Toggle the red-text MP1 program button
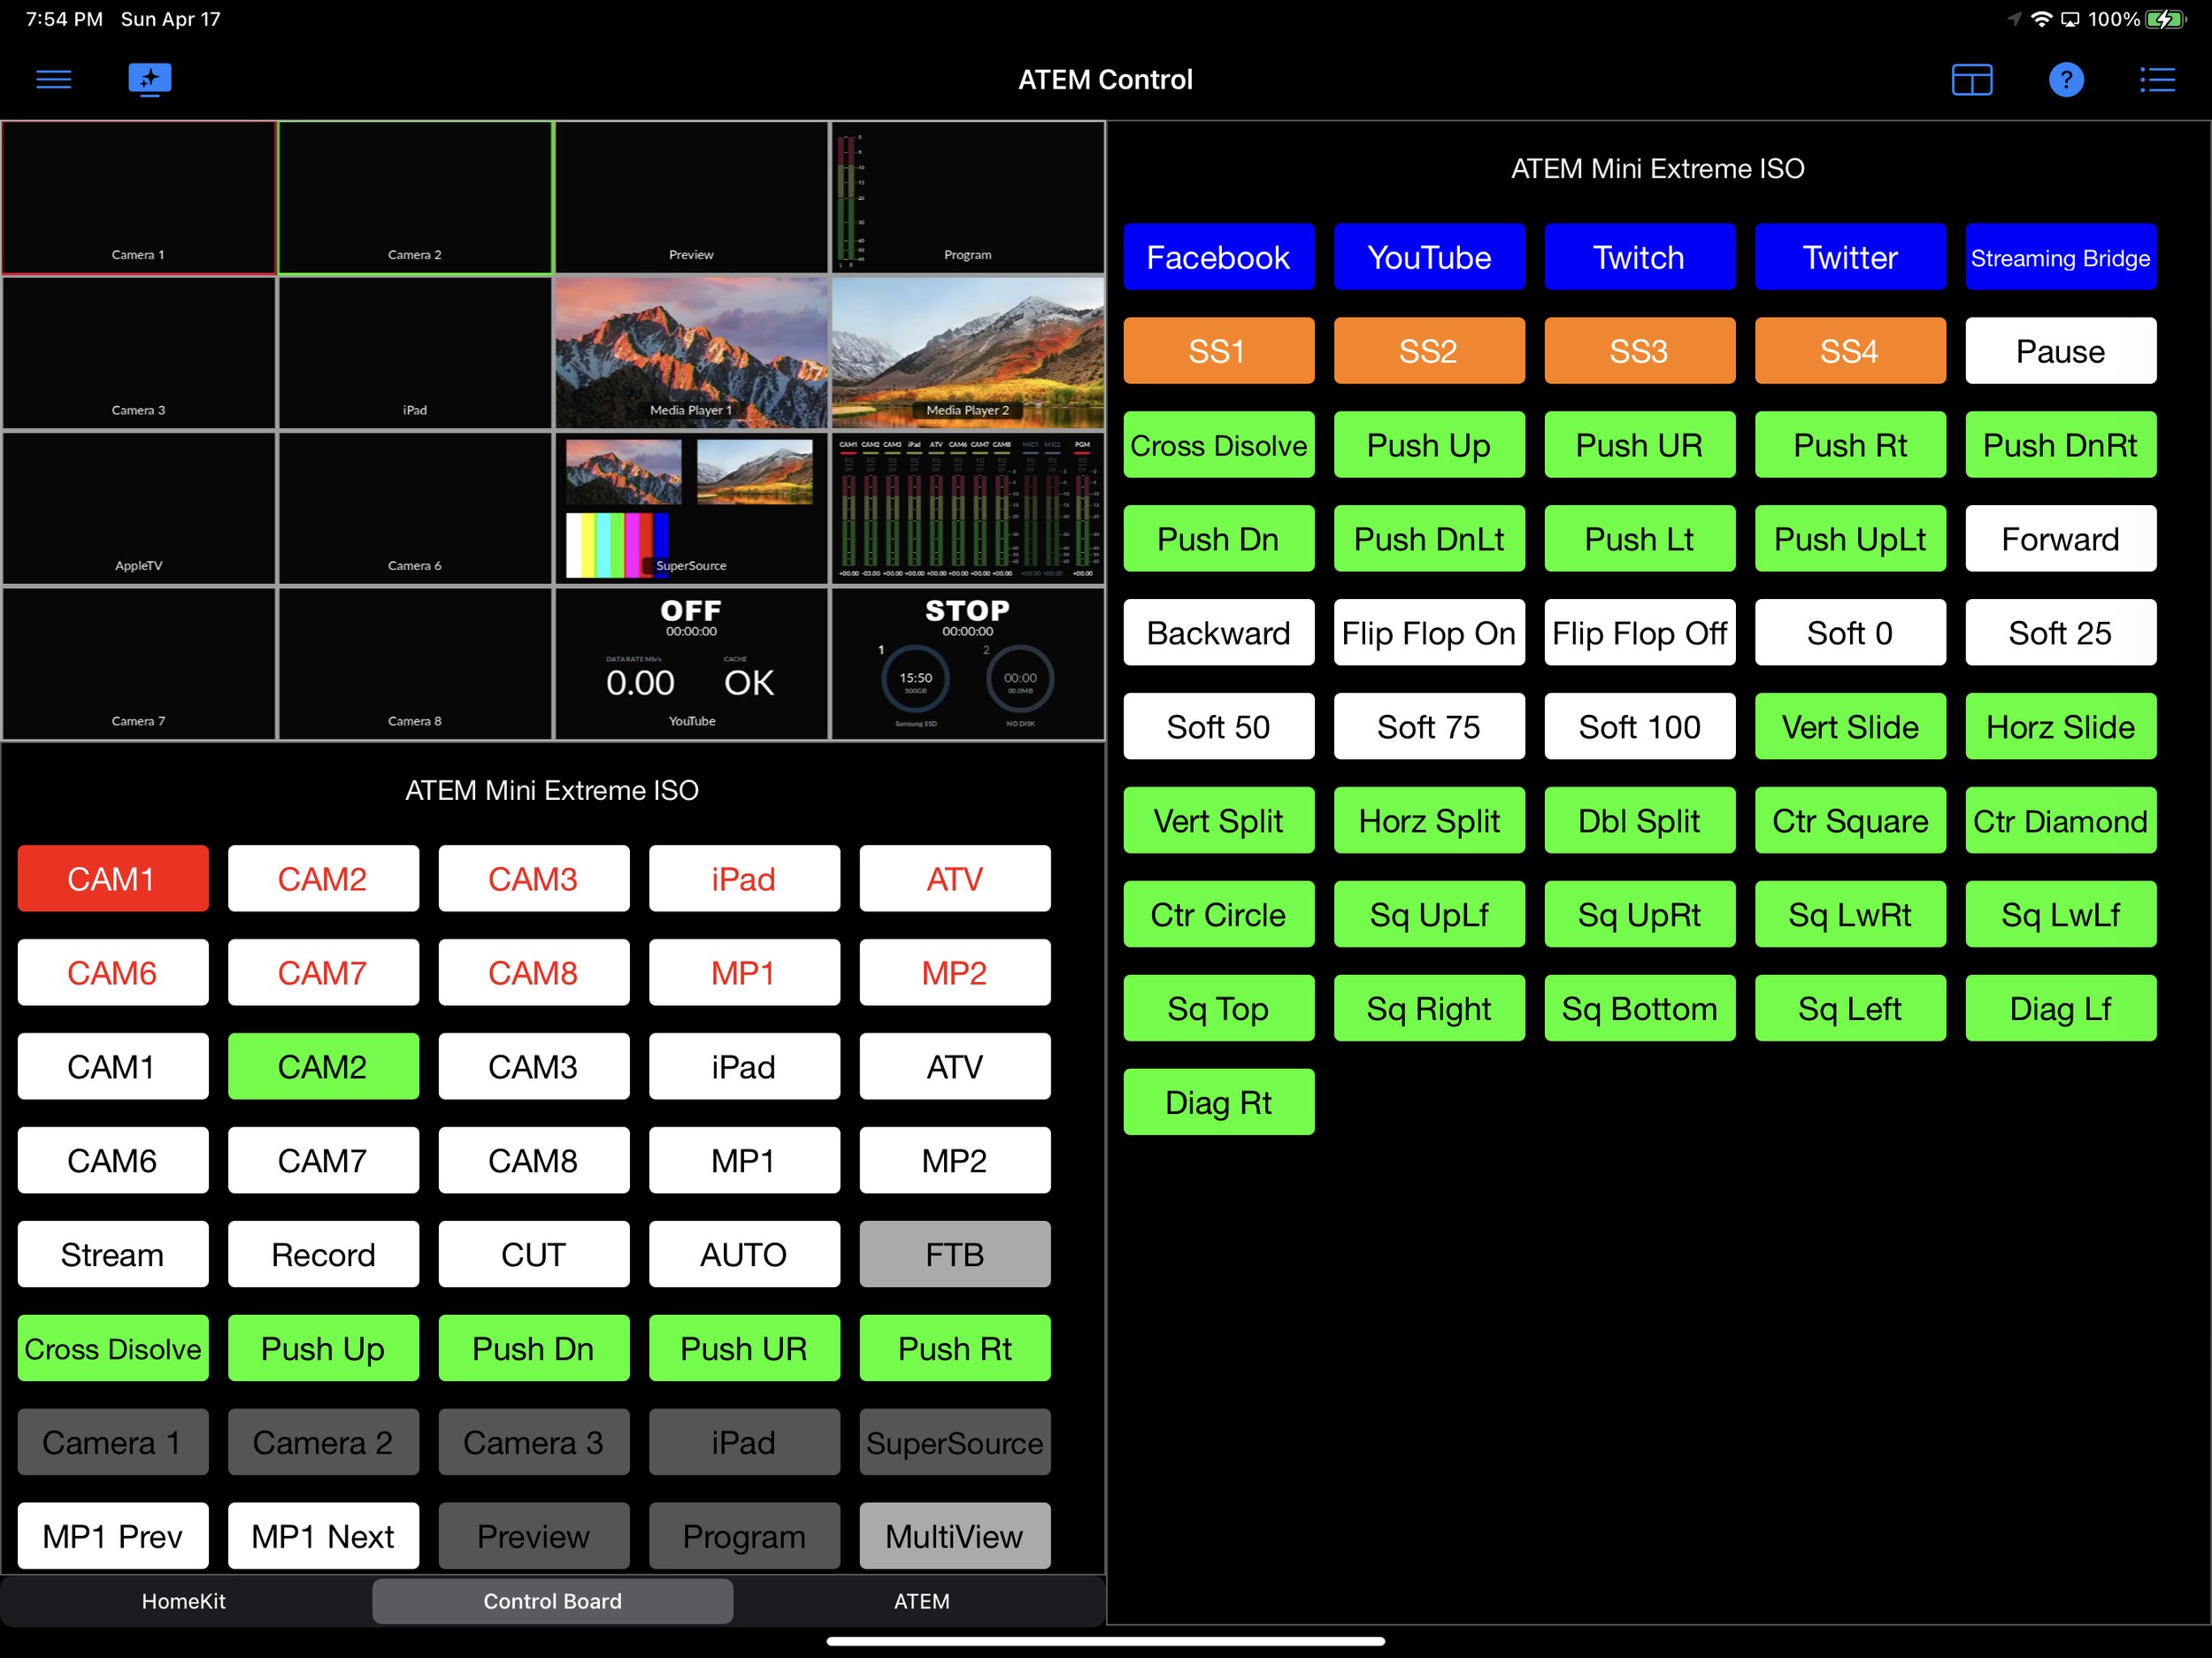This screenshot has width=2212, height=1658. (x=744, y=973)
